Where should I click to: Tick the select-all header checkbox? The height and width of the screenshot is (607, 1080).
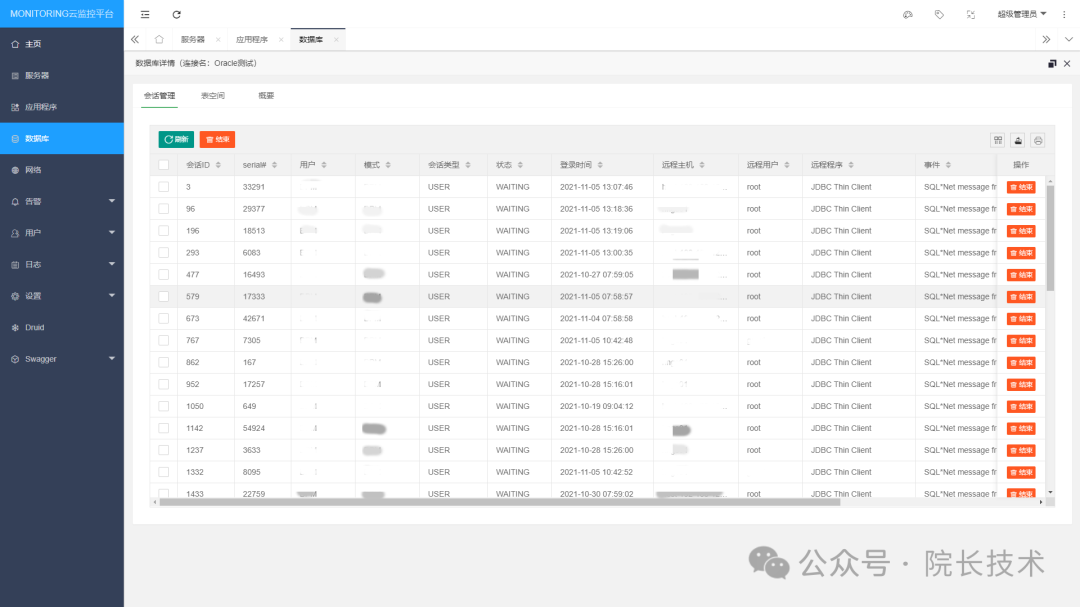pos(163,165)
